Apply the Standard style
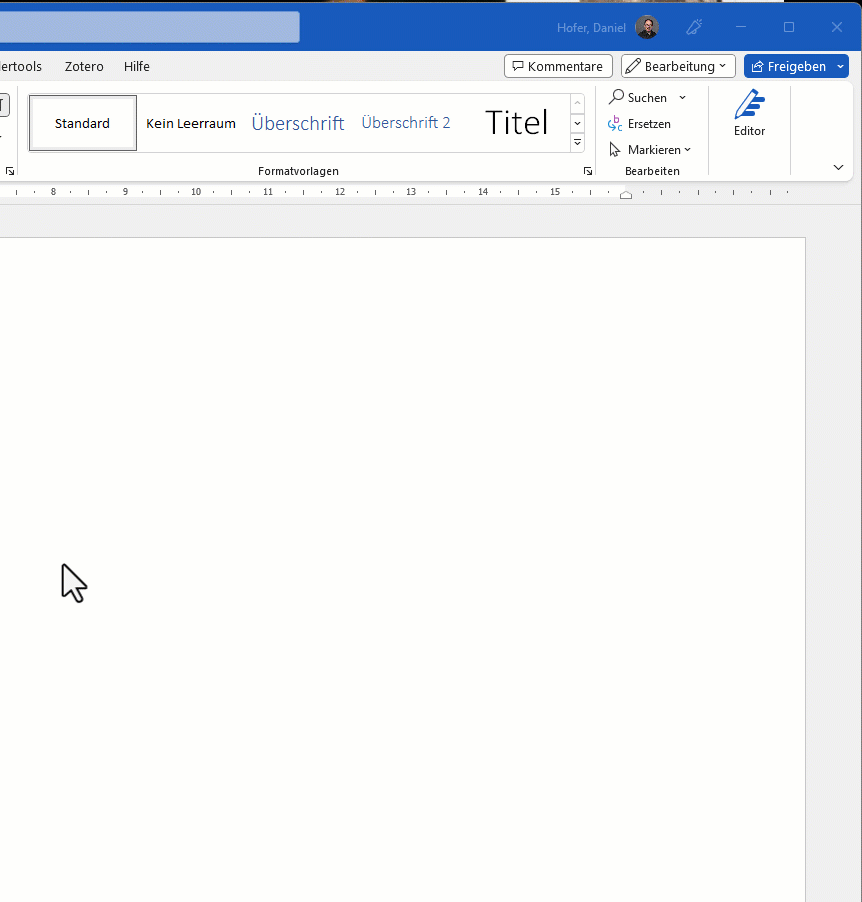Viewport: 862px width, 902px height. coord(83,123)
